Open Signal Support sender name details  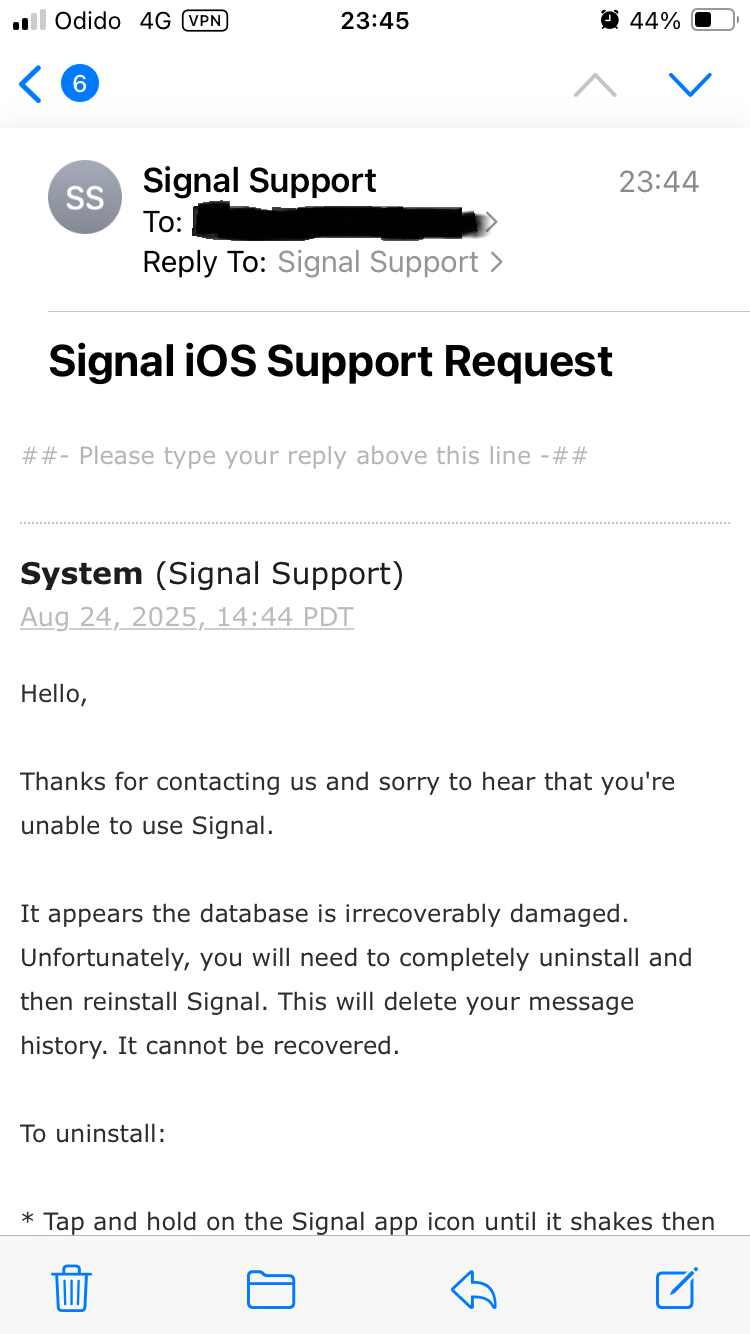260,180
